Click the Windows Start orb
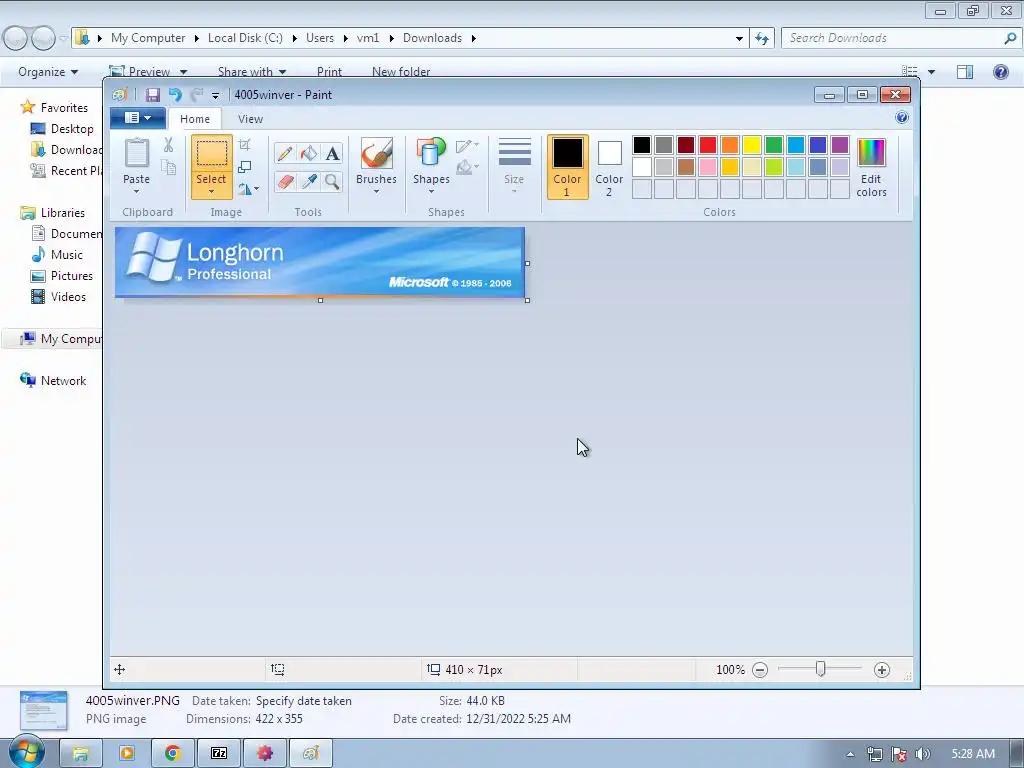 coord(27,752)
